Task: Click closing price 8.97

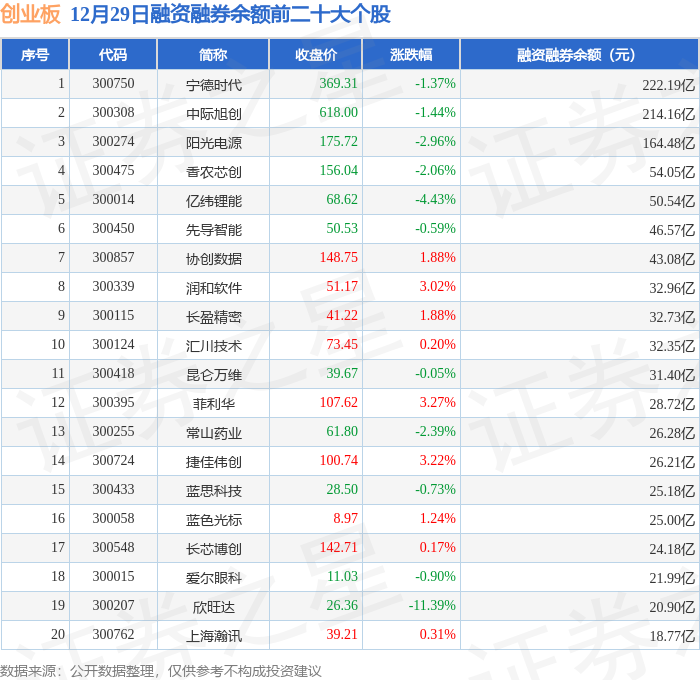Action: (346, 519)
